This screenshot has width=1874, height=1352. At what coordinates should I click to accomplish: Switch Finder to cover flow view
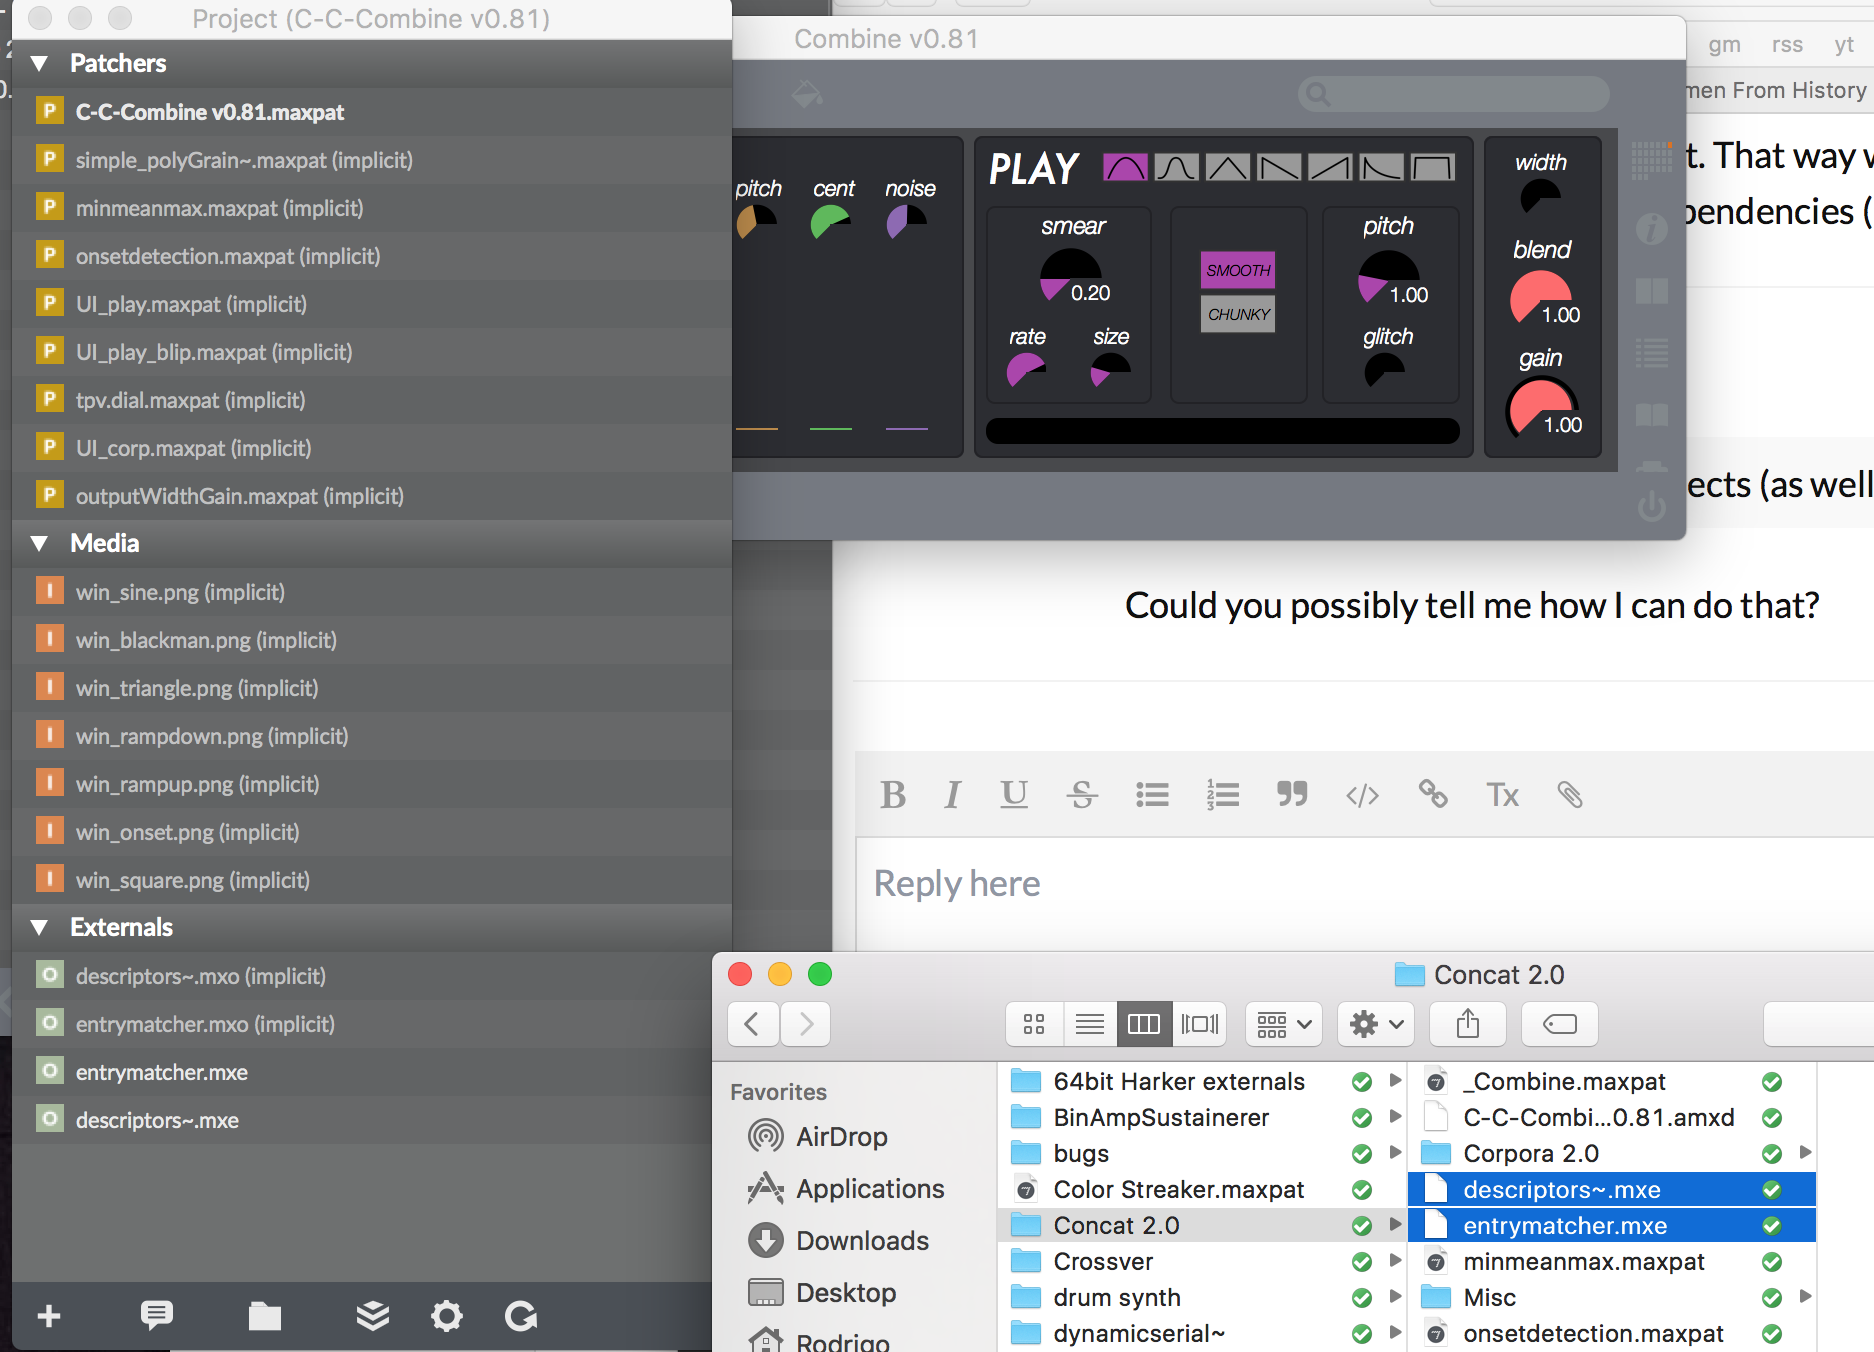(x=1200, y=1024)
